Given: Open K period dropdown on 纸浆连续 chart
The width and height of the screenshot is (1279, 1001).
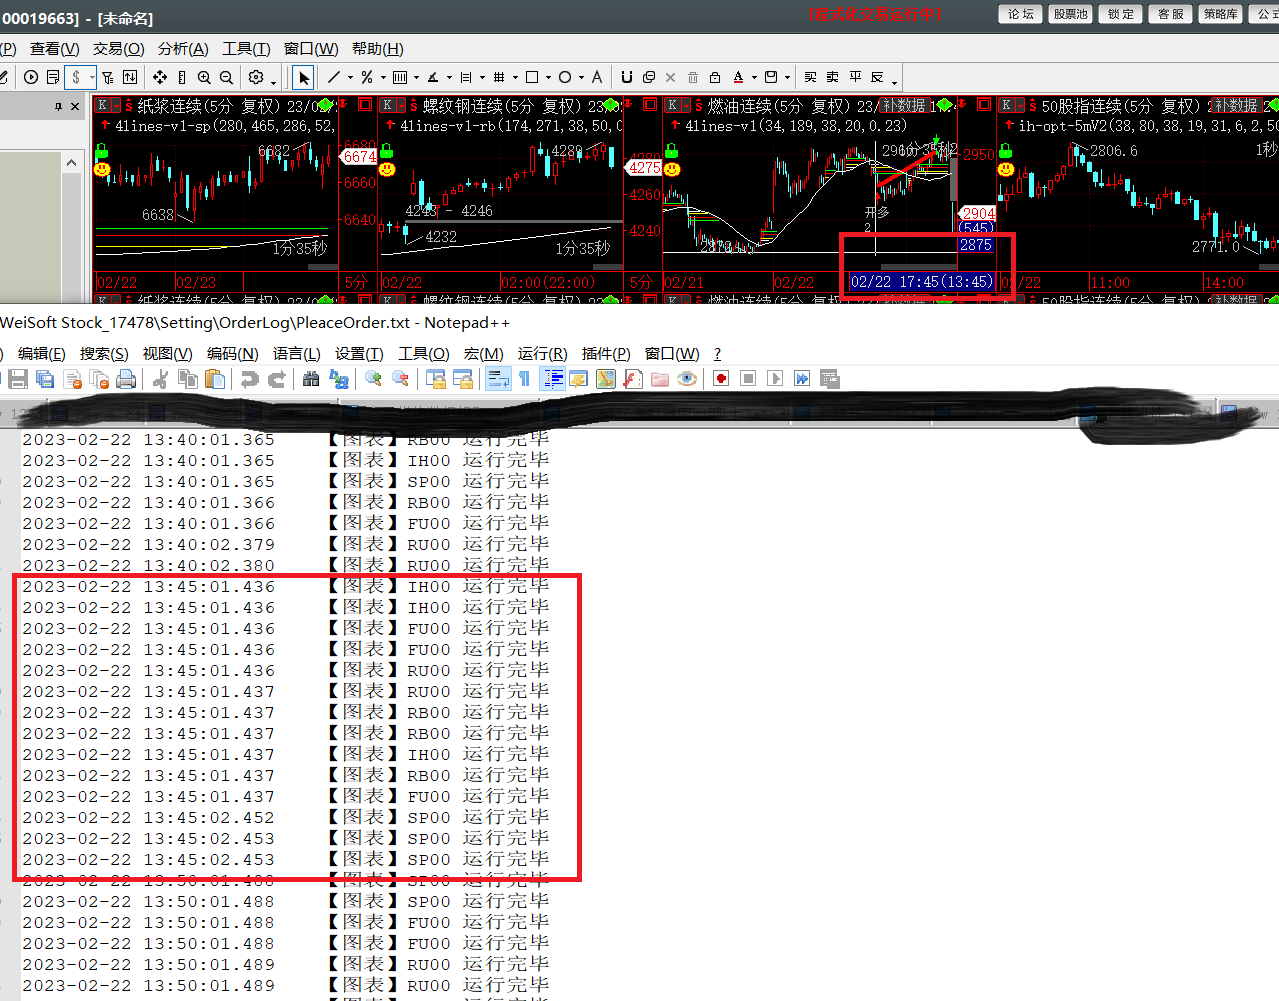Looking at the screenshot, I should tap(115, 105).
